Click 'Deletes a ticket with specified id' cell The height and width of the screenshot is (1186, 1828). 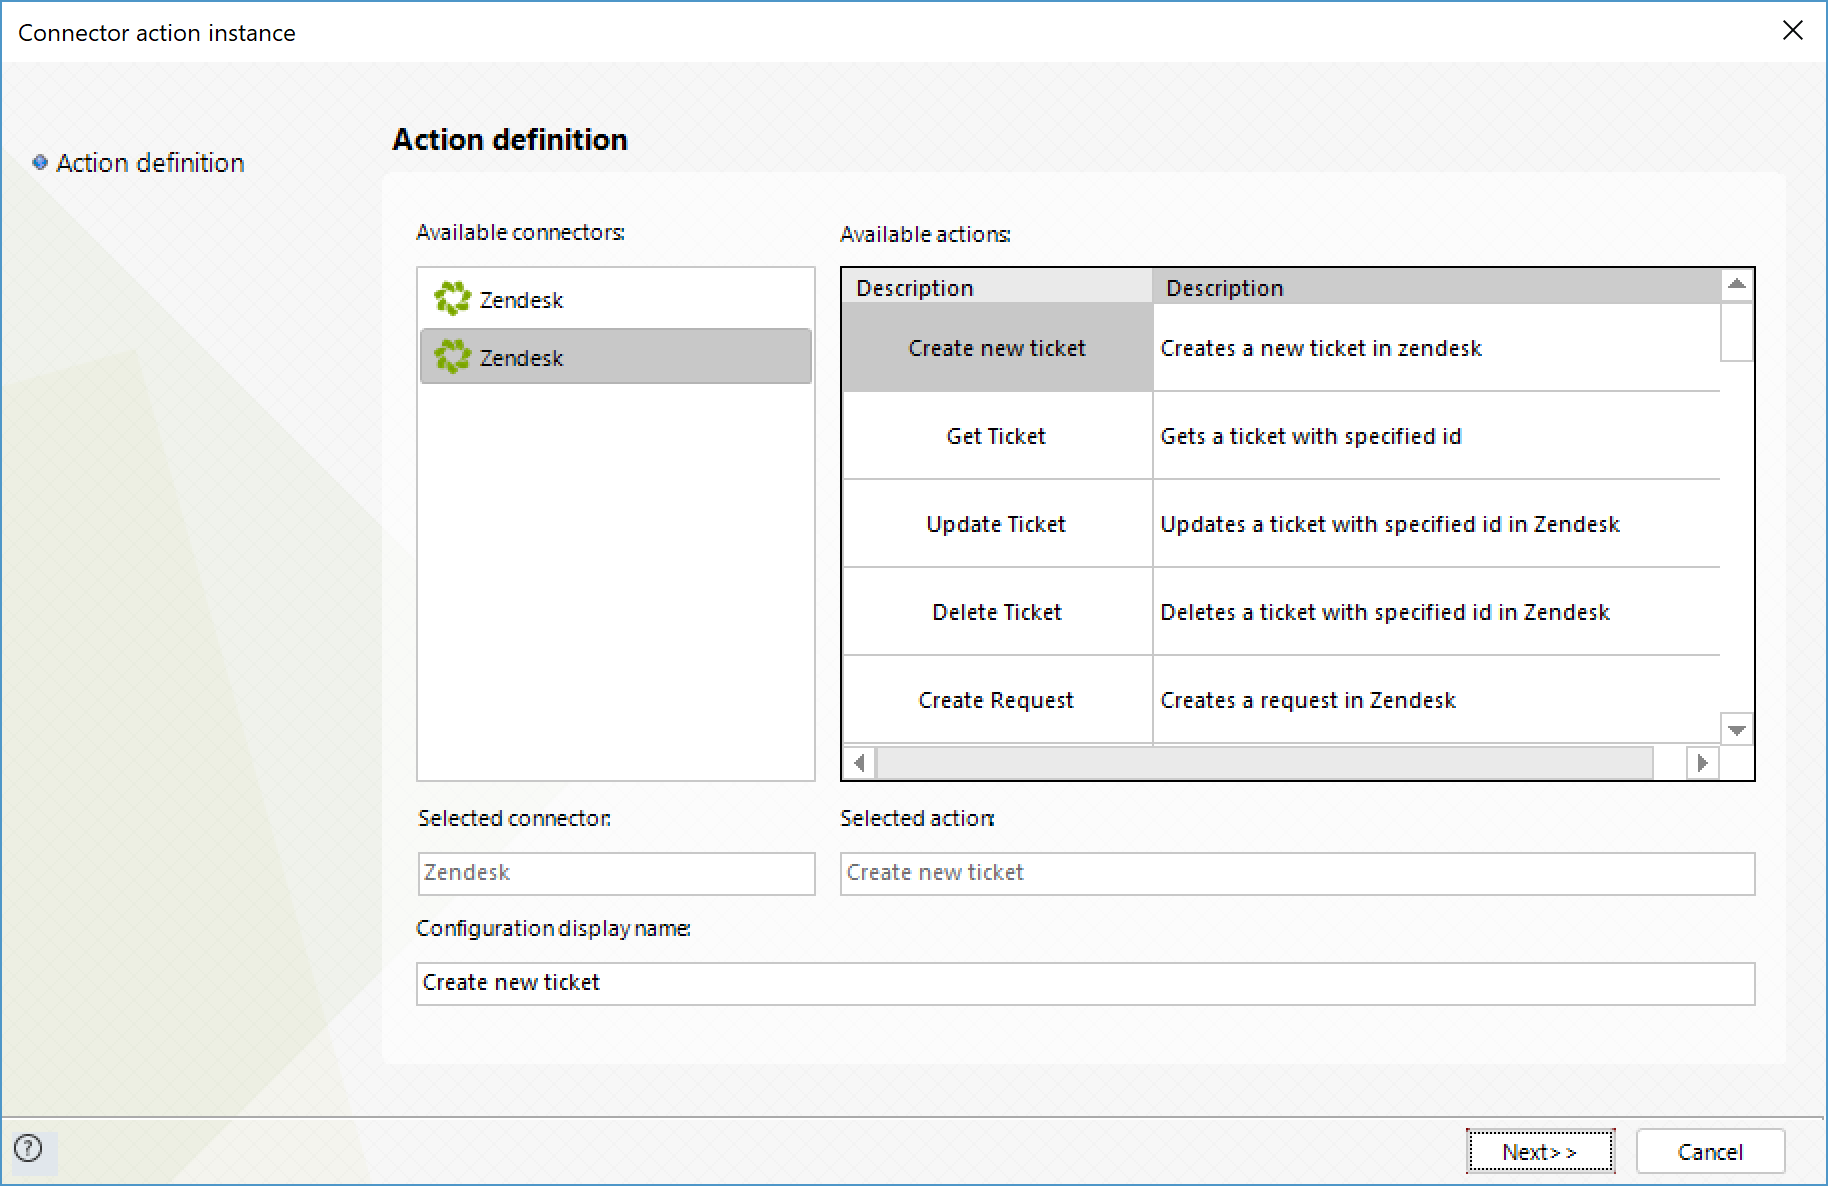tap(1436, 612)
